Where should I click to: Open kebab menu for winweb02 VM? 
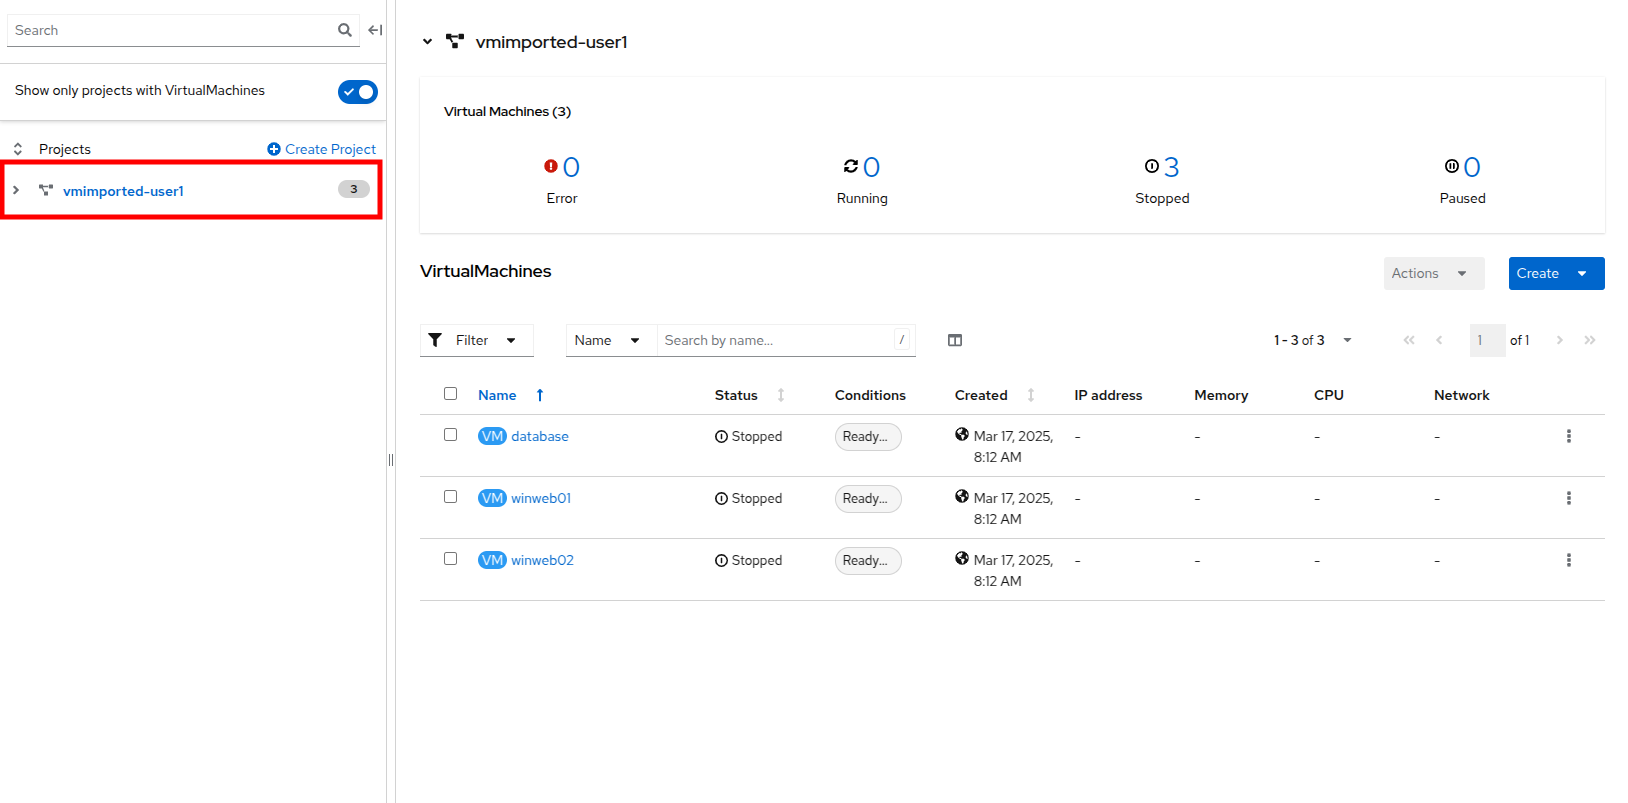click(1568, 560)
